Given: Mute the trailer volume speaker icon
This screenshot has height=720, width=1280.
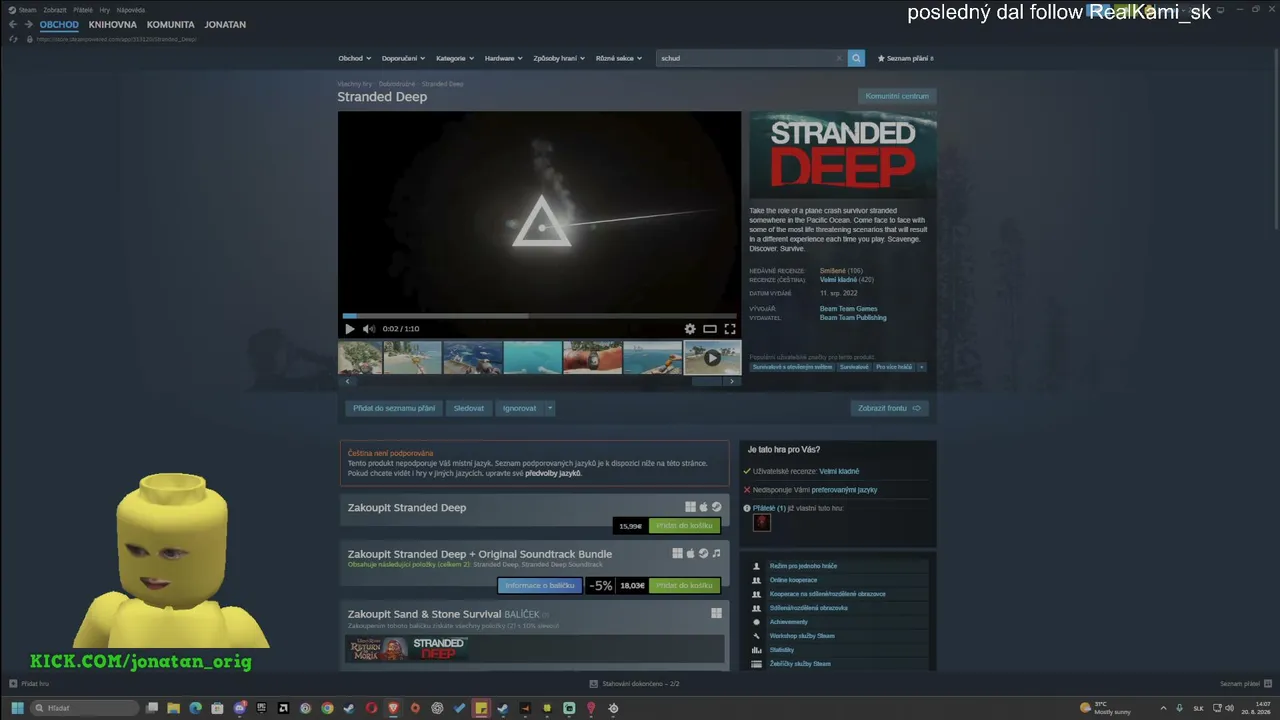Looking at the screenshot, I should click(368, 329).
